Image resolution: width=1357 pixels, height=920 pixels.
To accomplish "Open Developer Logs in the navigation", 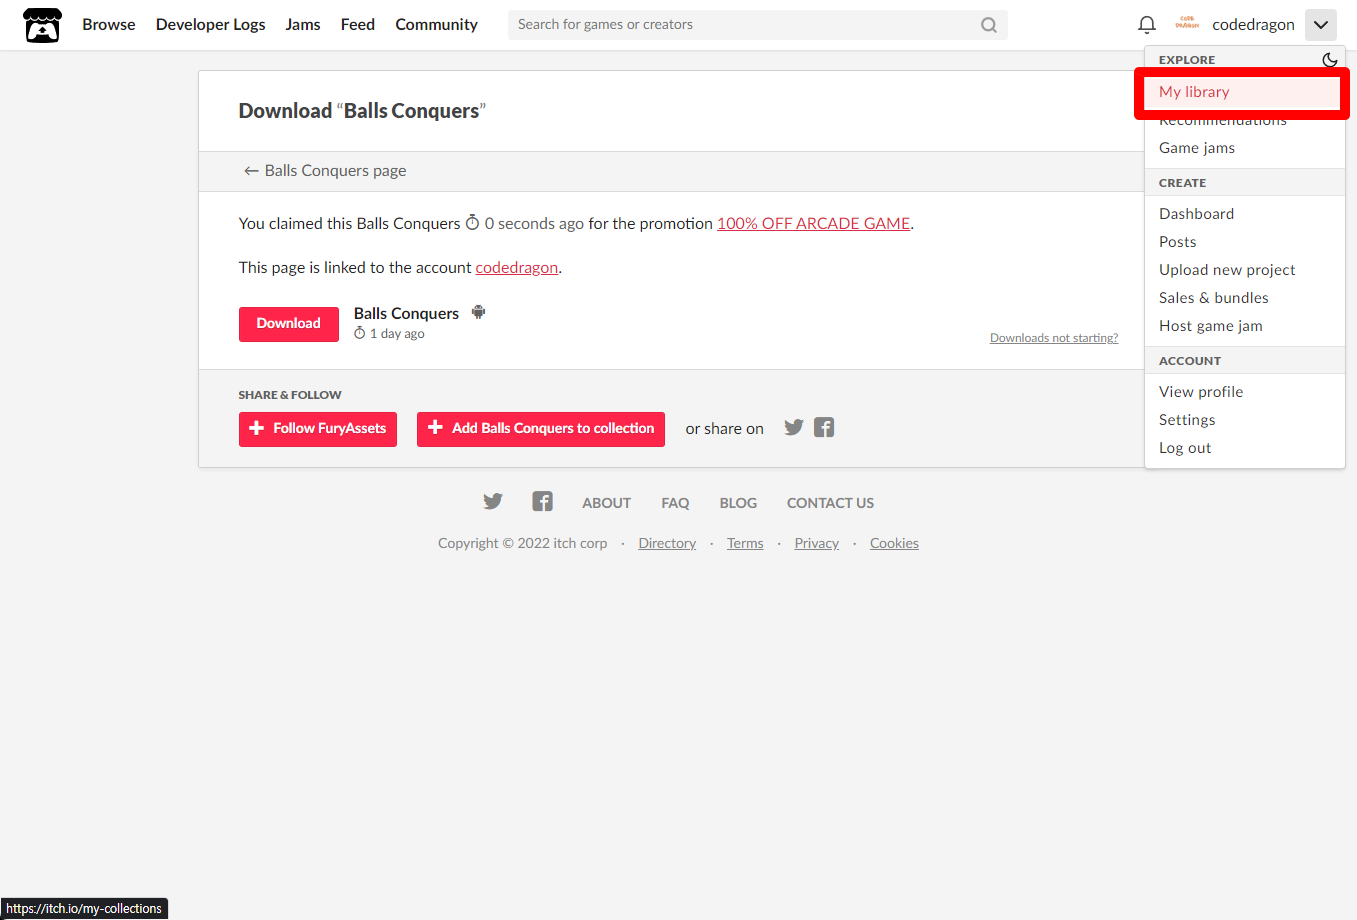I will 211,25.
